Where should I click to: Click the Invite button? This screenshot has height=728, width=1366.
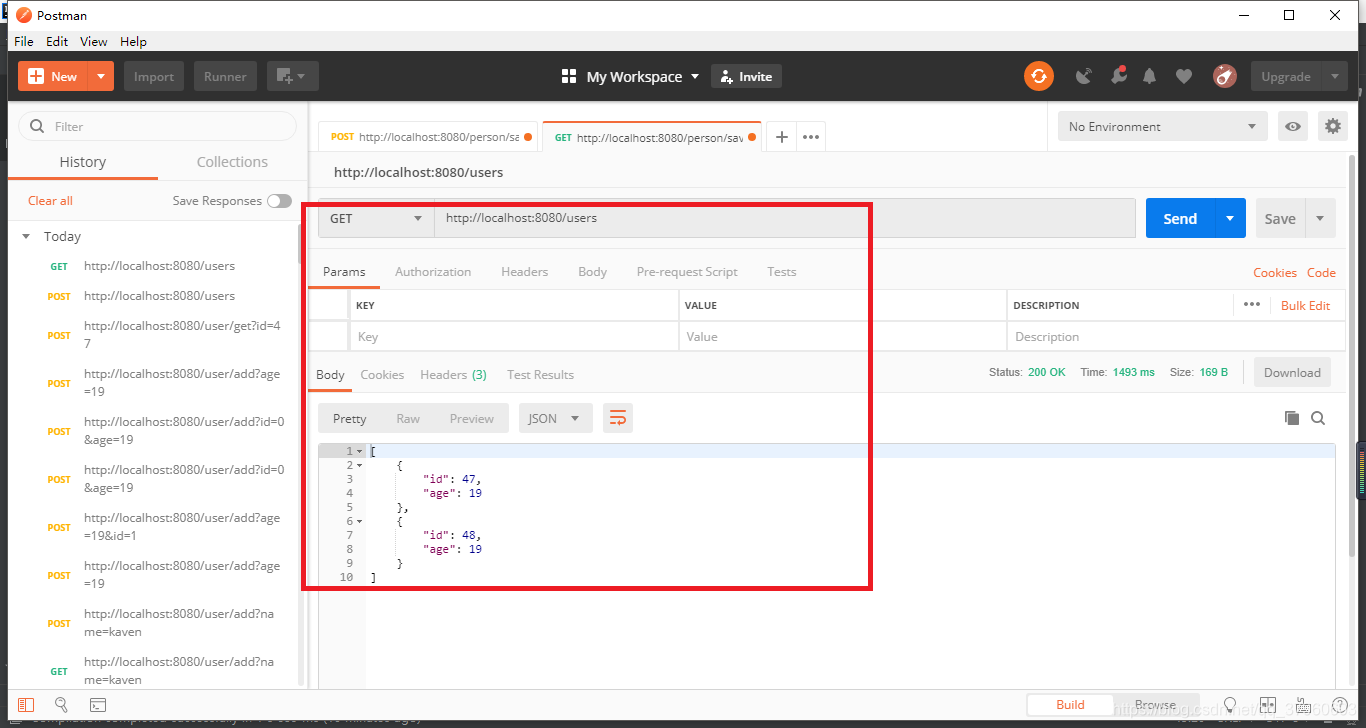(746, 76)
